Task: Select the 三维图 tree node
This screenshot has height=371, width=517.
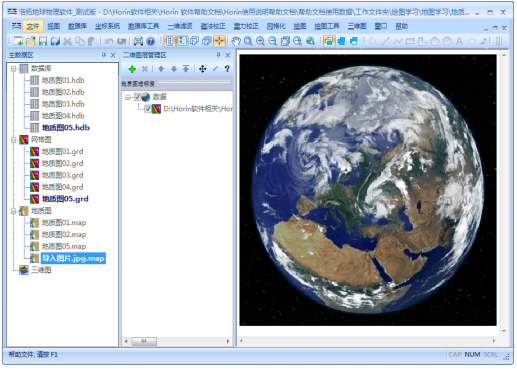Action: point(41,270)
